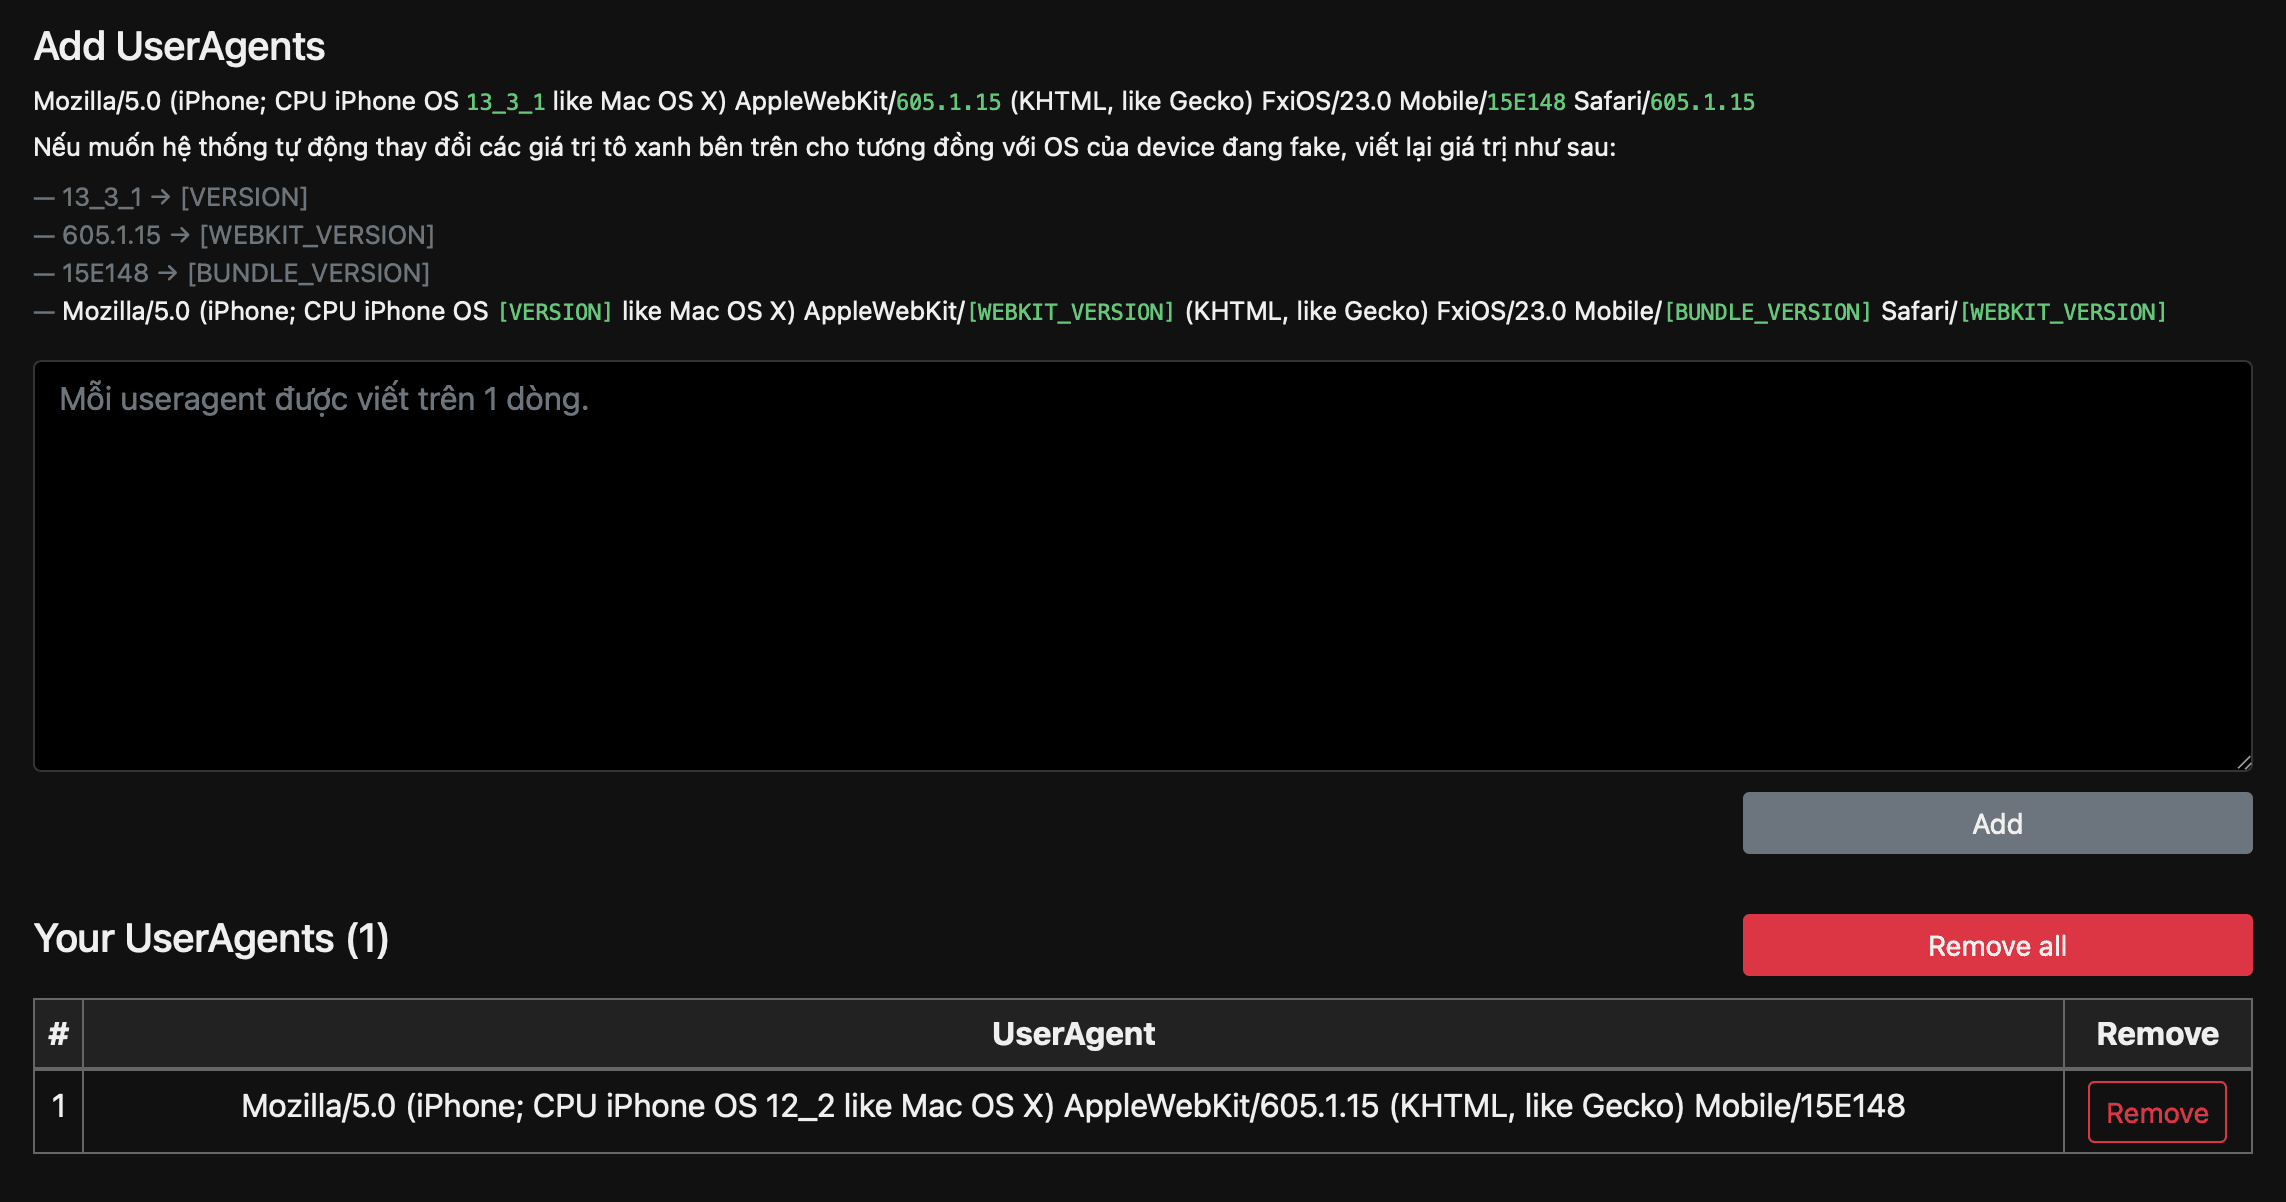
Task: Click green [BUNDLE_VERSION] placeholder in template line
Action: click(x=1768, y=312)
